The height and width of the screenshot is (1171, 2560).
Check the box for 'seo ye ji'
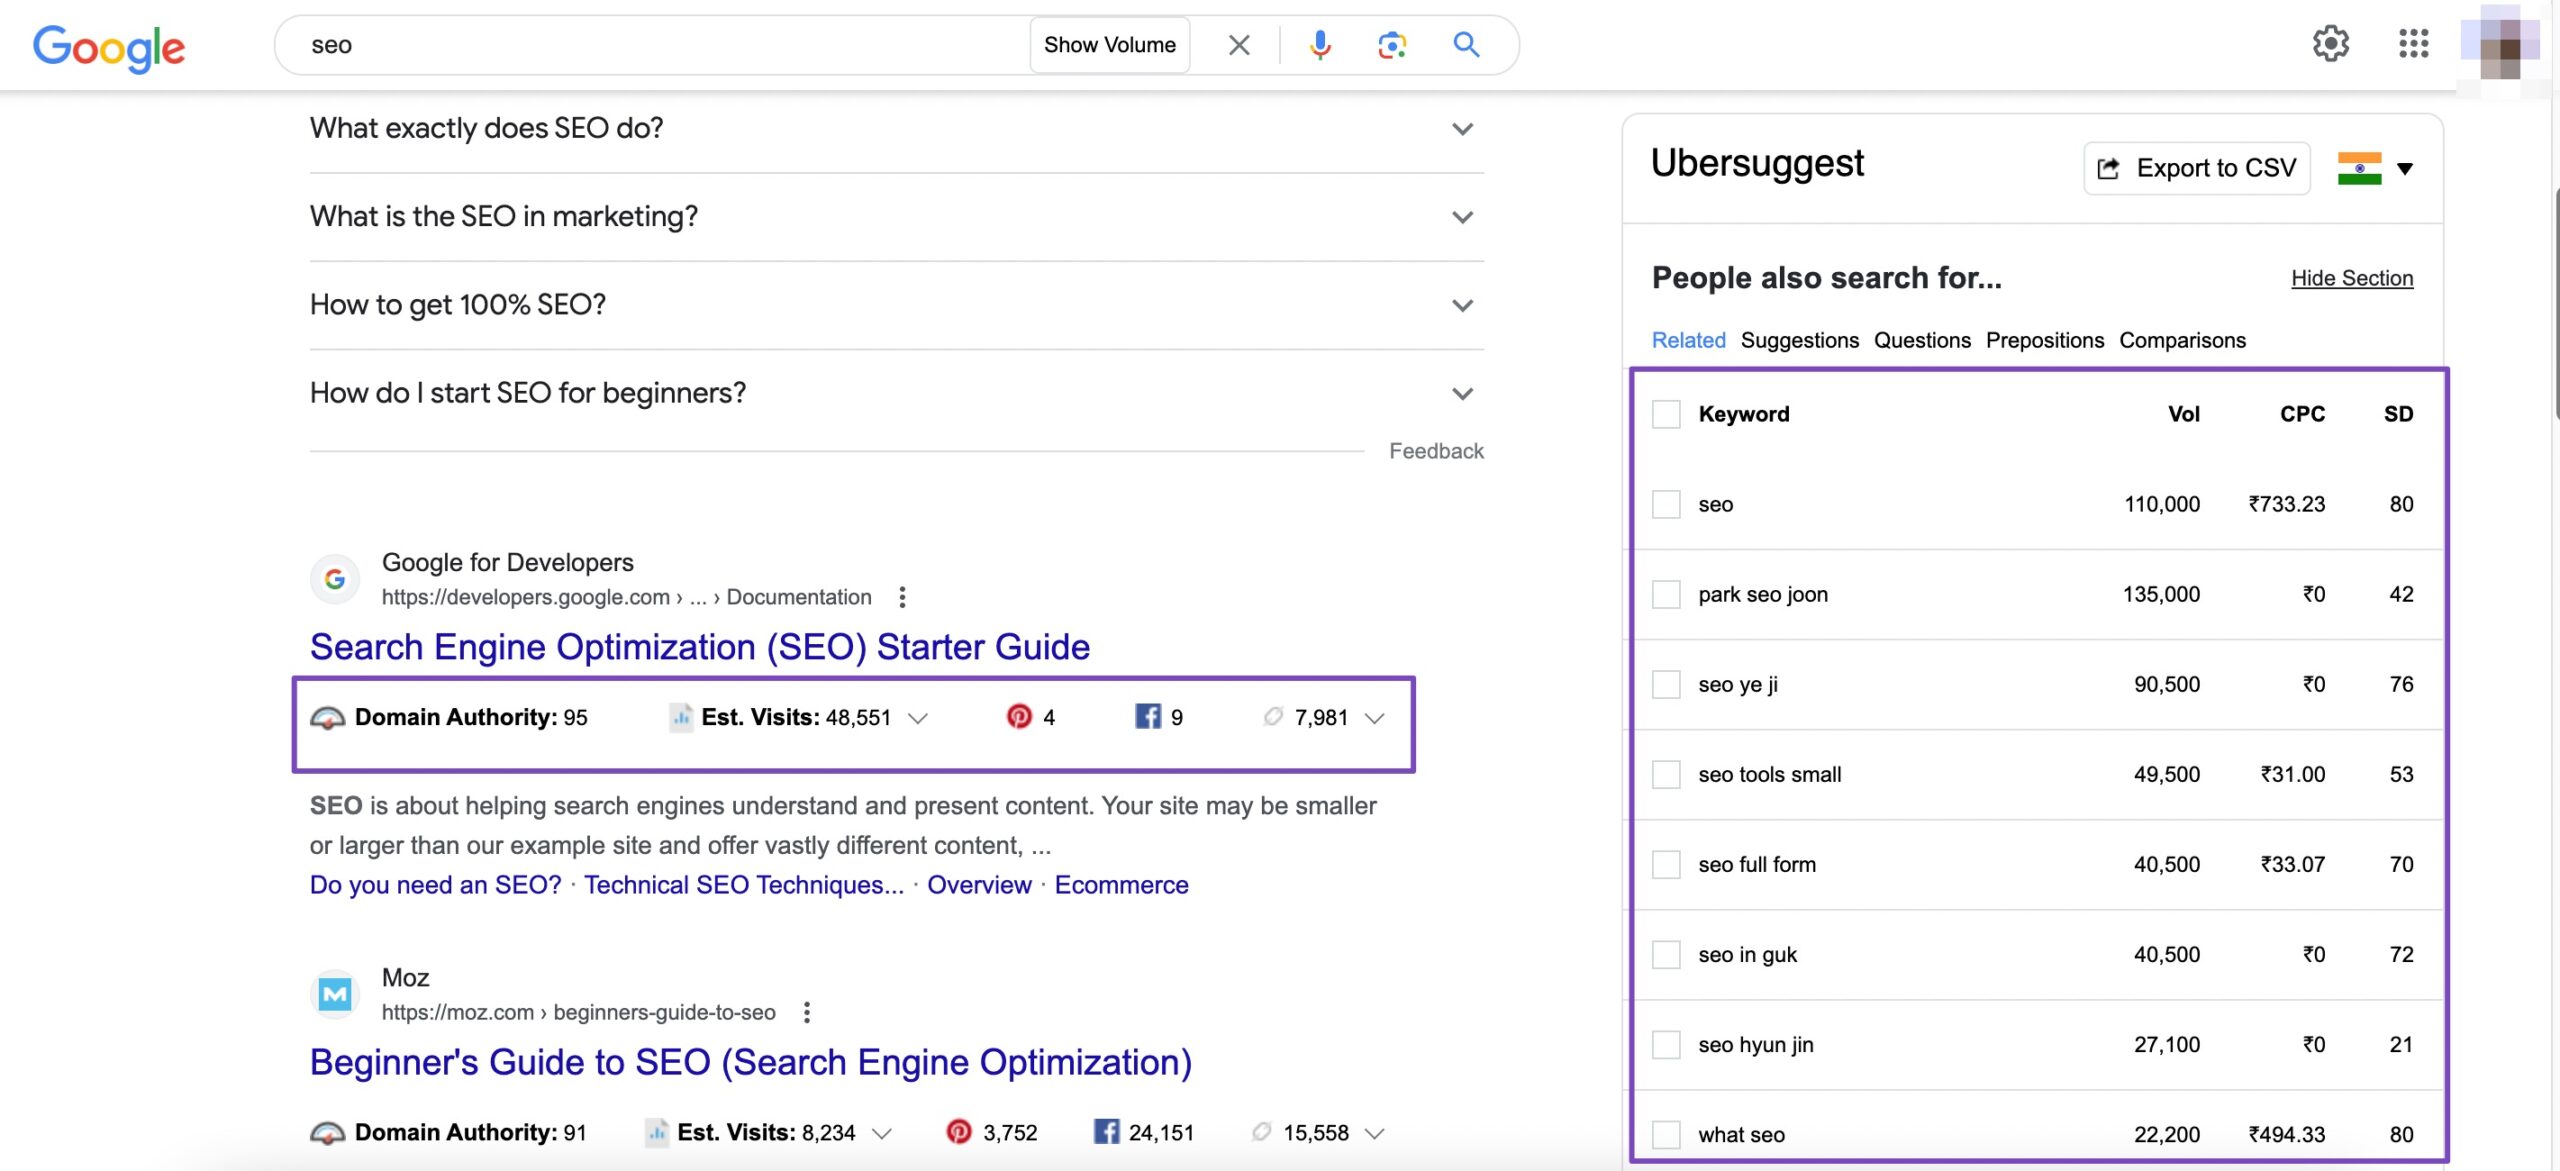1666,684
